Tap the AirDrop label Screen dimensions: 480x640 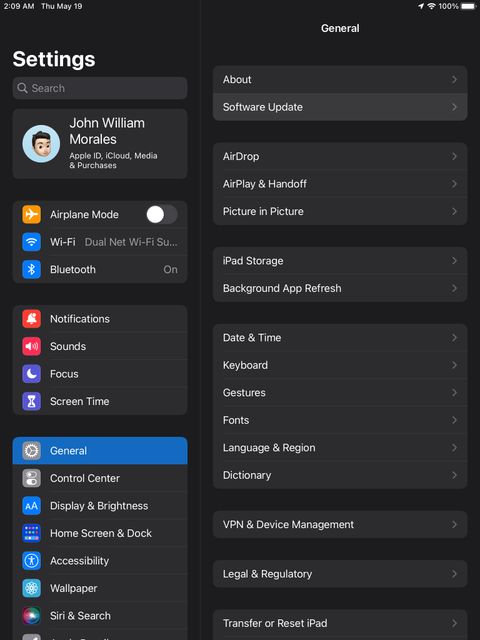click(x=241, y=156)
